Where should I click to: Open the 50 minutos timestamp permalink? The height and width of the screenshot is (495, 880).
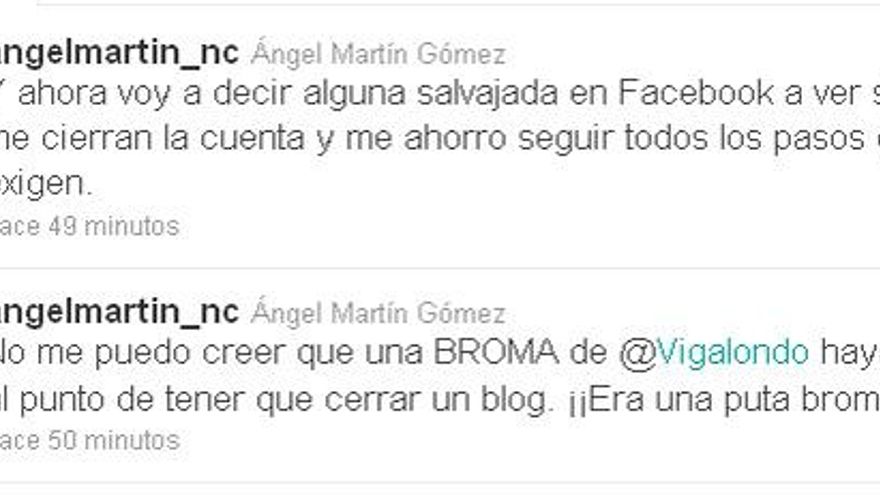click(90, 441)
